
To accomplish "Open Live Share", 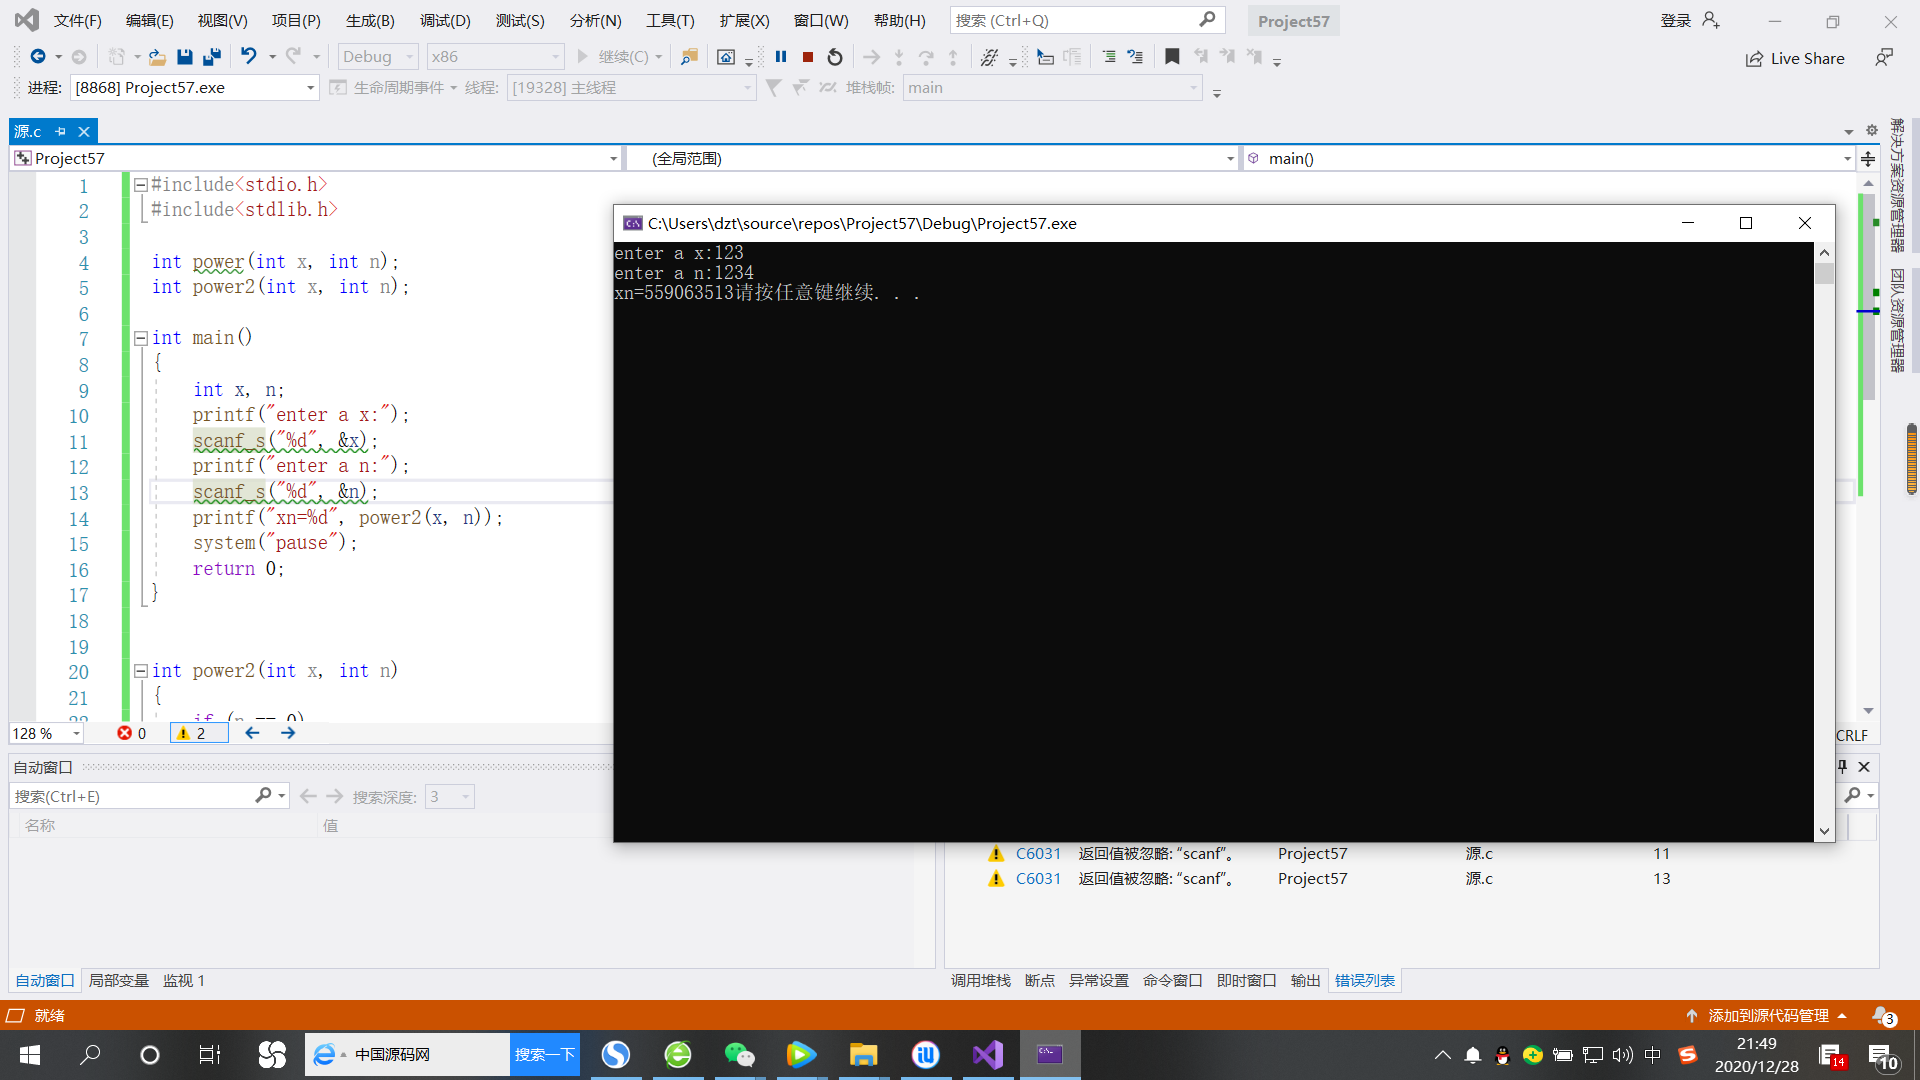I will pos(1795,58).
